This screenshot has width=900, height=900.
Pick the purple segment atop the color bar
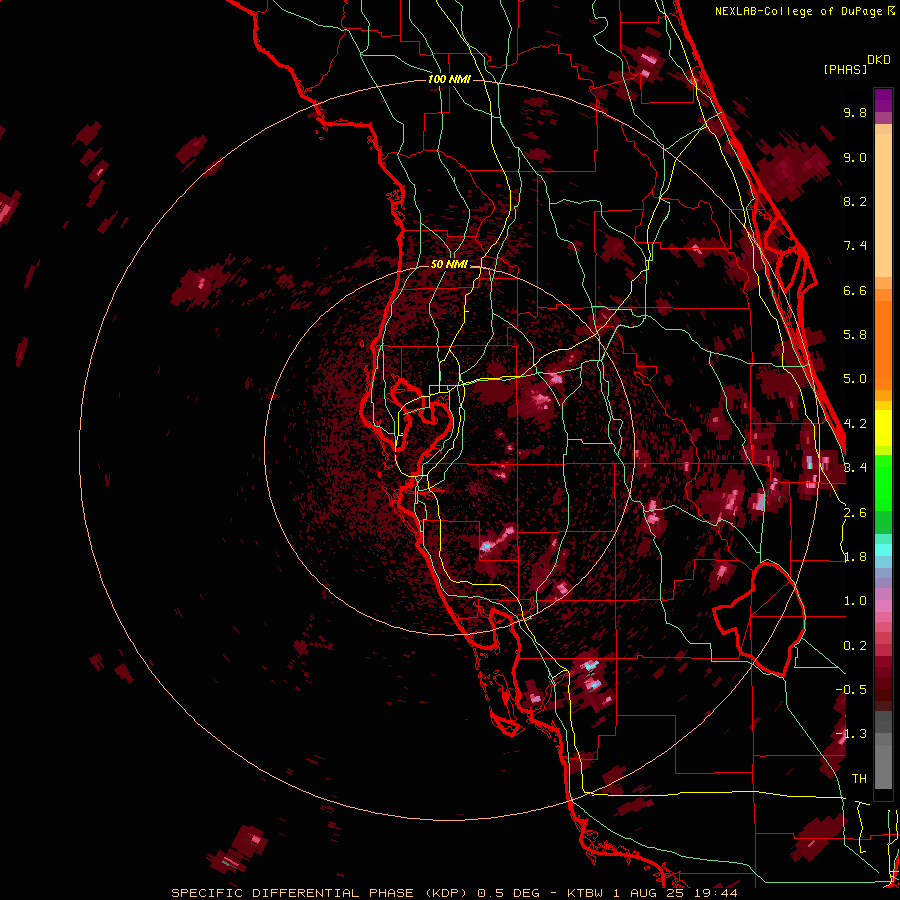883,100
